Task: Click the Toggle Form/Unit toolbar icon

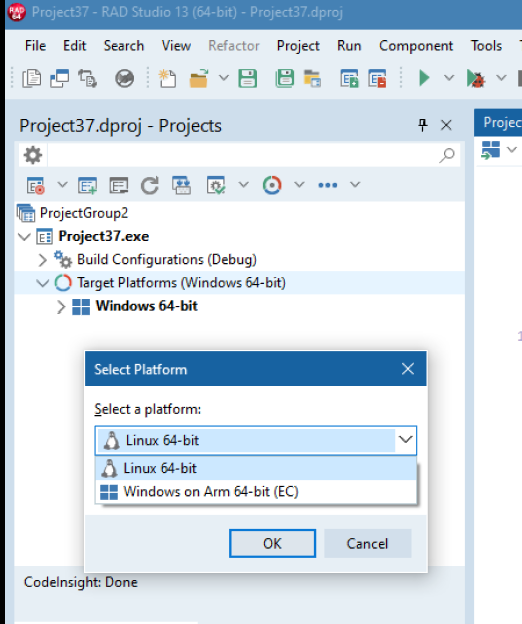Action: point(87,78)
